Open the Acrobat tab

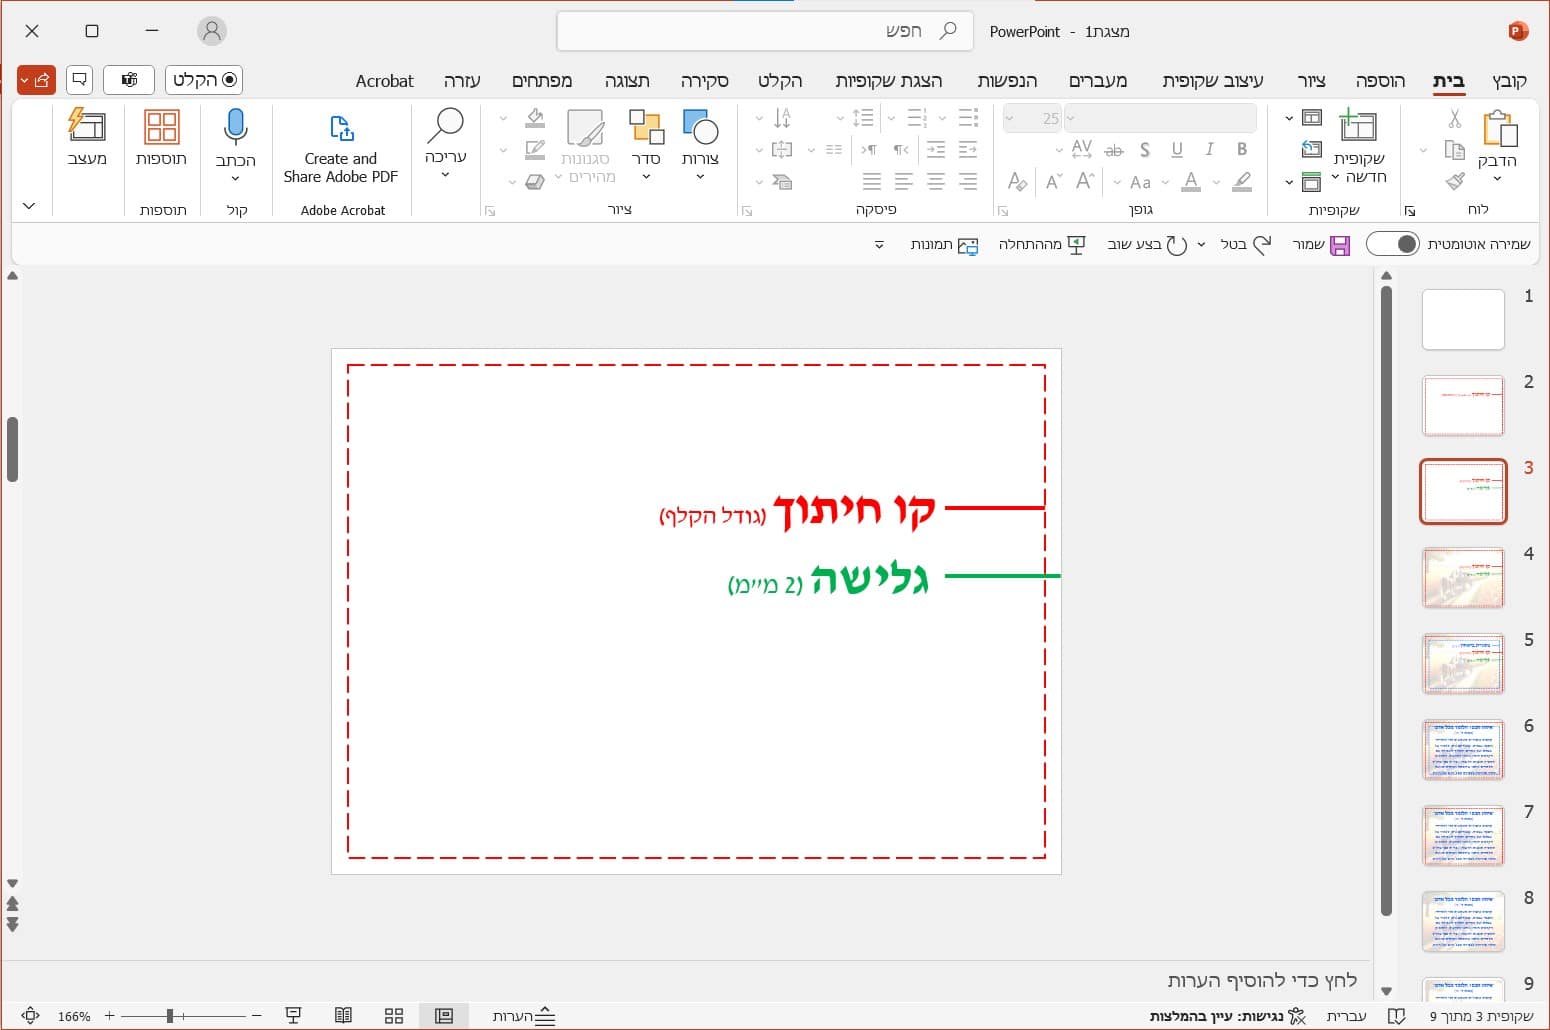pos(384,81)
